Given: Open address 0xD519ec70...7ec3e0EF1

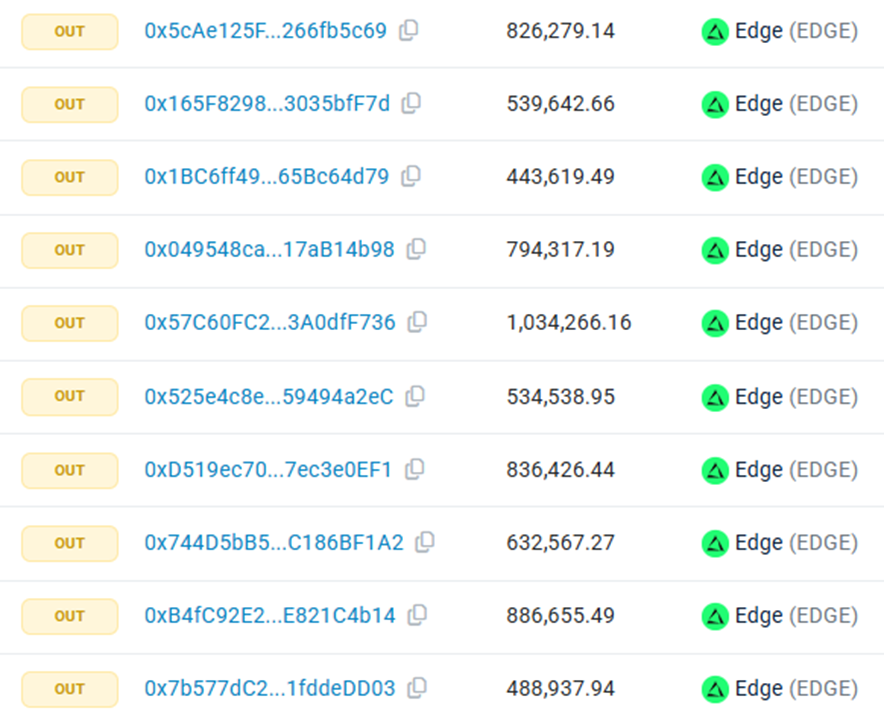Looking at the screenshot, I should 268,470.
